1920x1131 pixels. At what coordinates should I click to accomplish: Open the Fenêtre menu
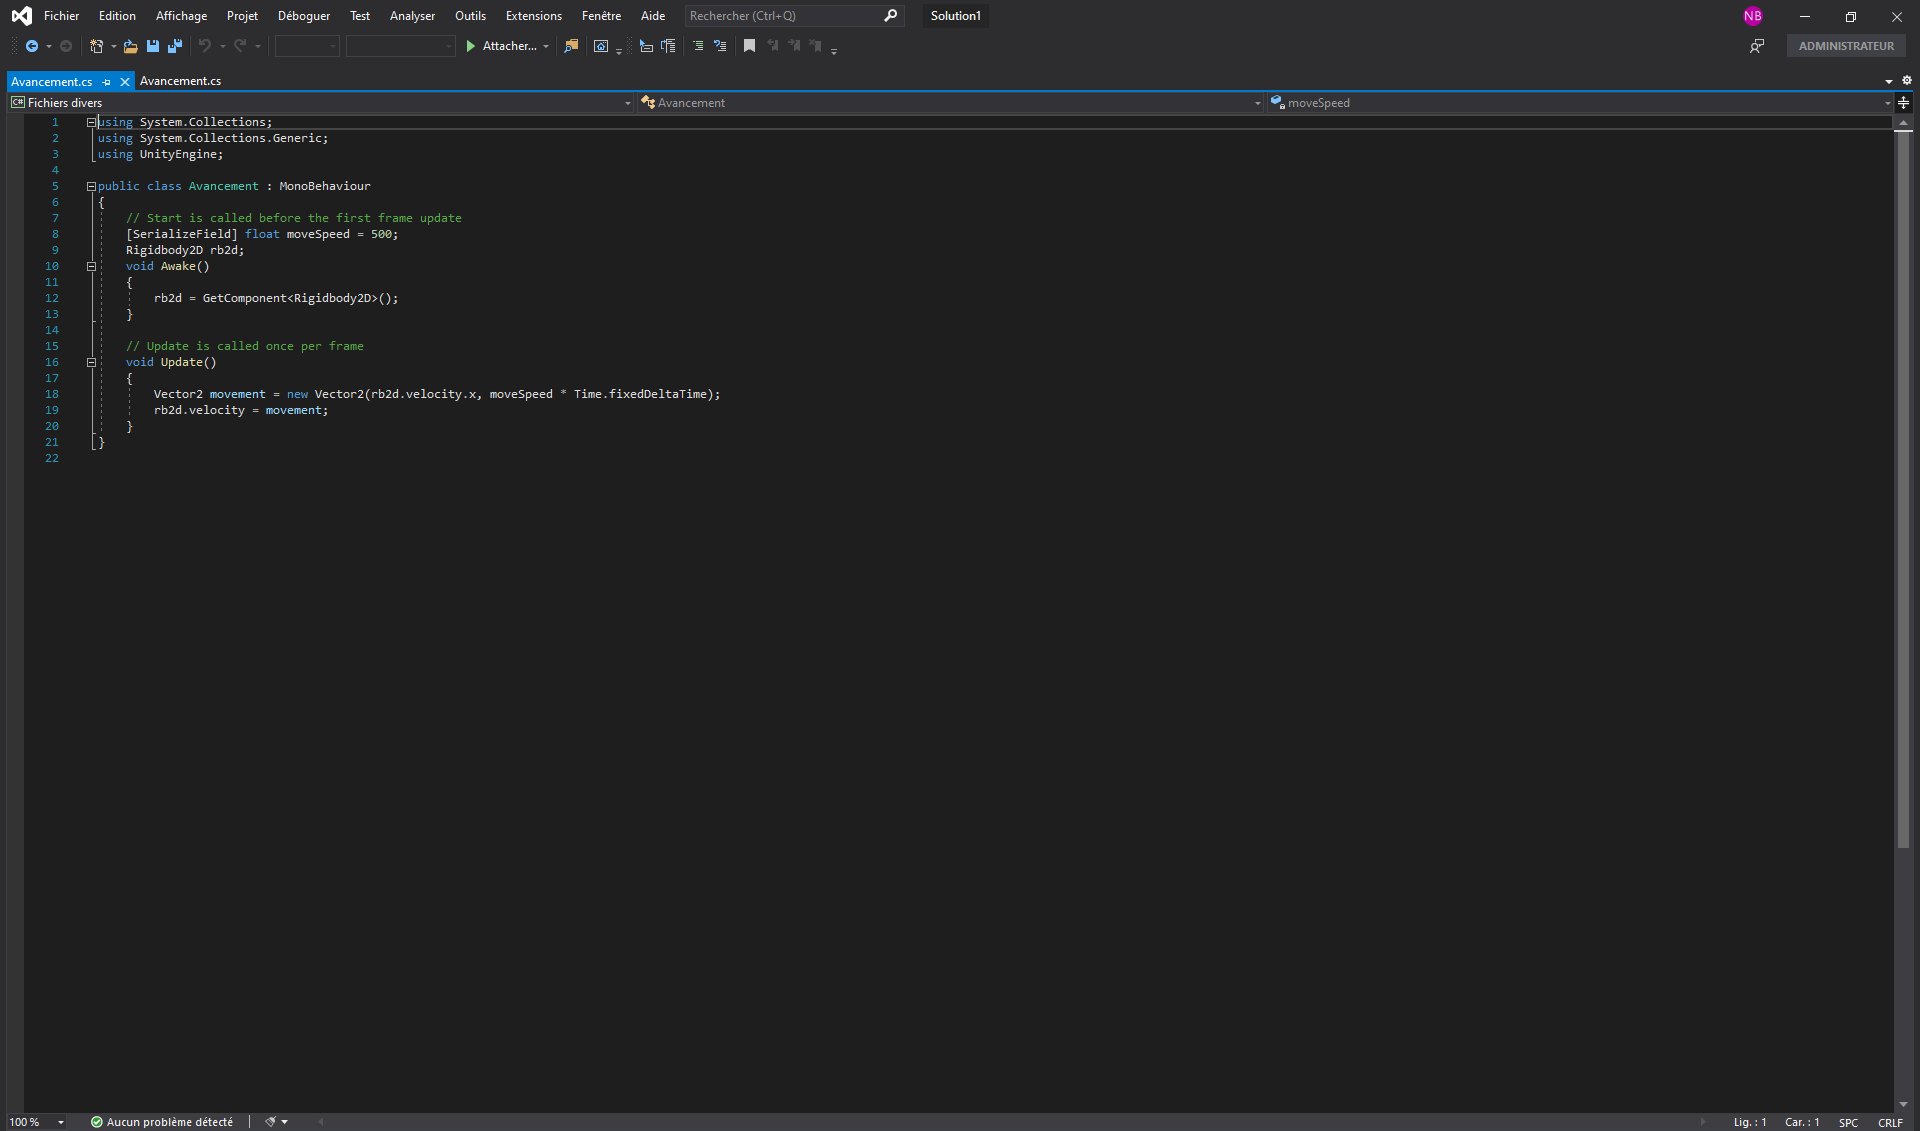click(x=601, y=16)
